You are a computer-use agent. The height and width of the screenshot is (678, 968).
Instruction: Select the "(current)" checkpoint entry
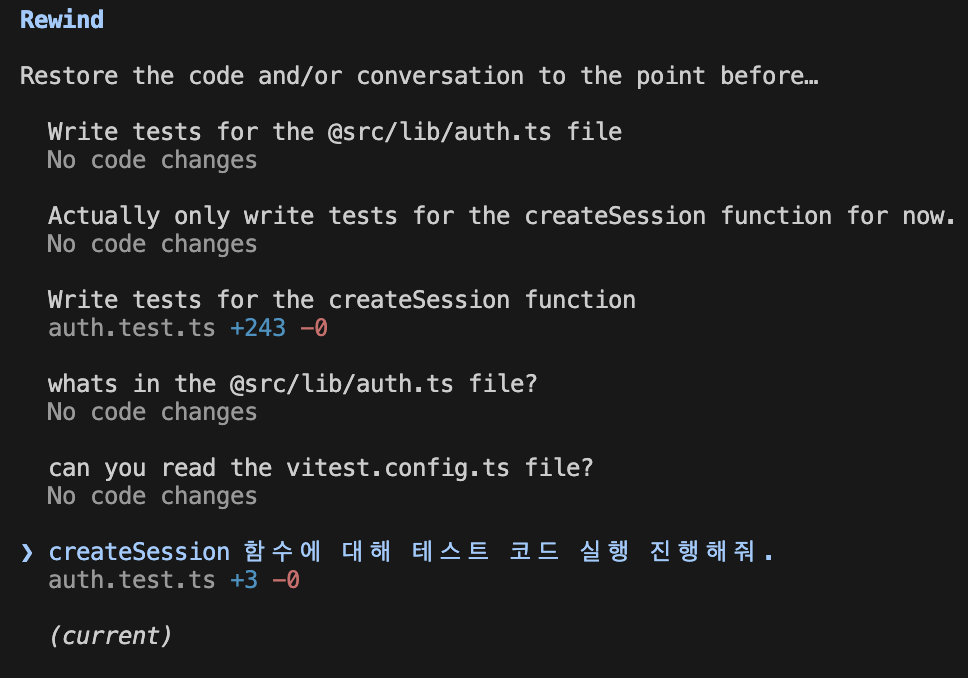pos(110,636)
